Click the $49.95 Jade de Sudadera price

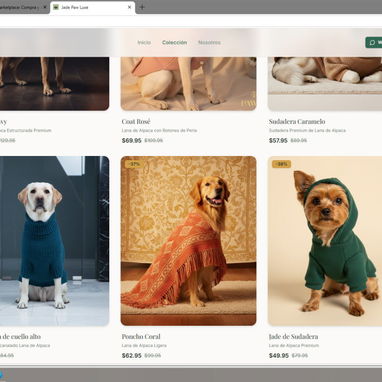pyautogui.click(x=279, y=356)
